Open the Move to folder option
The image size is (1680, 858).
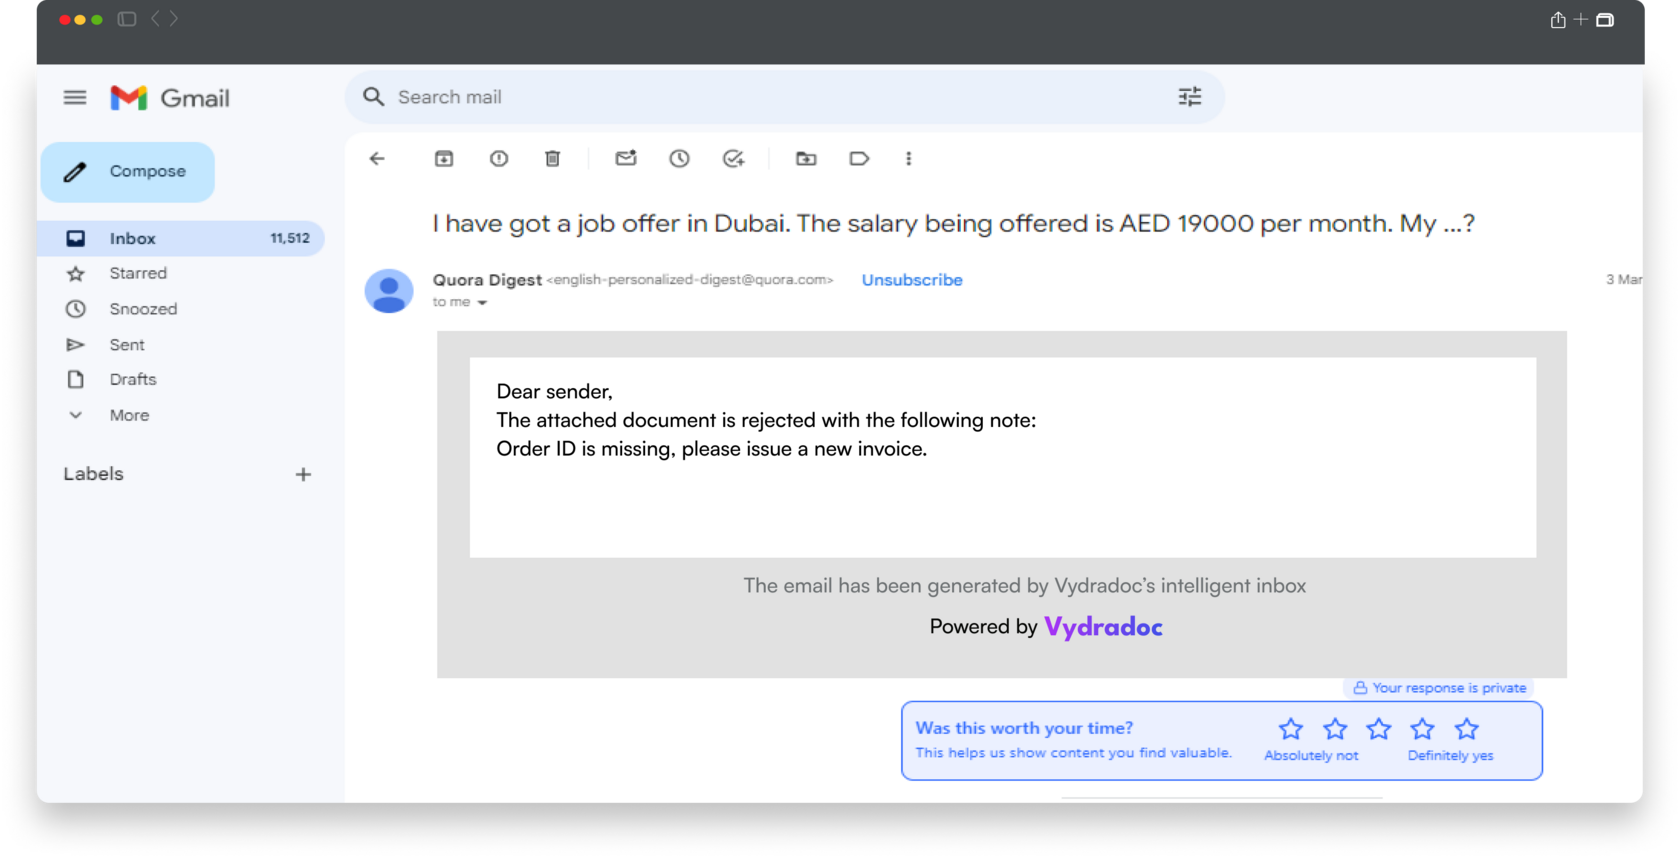tap(806, 159)
